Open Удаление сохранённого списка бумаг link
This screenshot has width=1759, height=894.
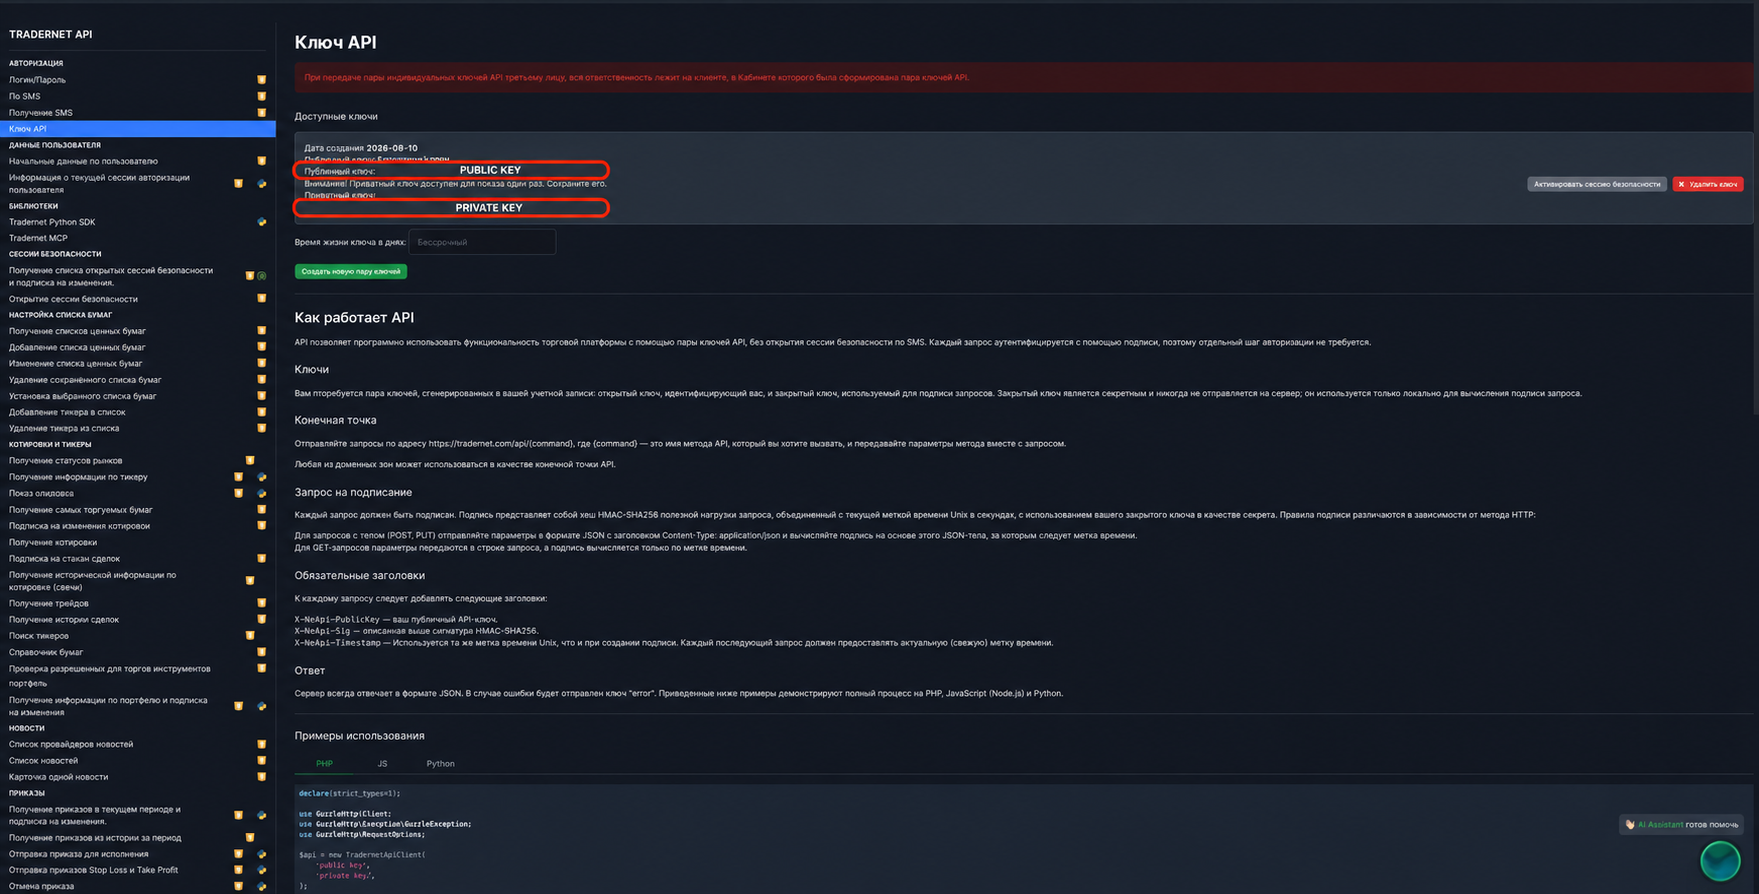(x=85, y=380)
